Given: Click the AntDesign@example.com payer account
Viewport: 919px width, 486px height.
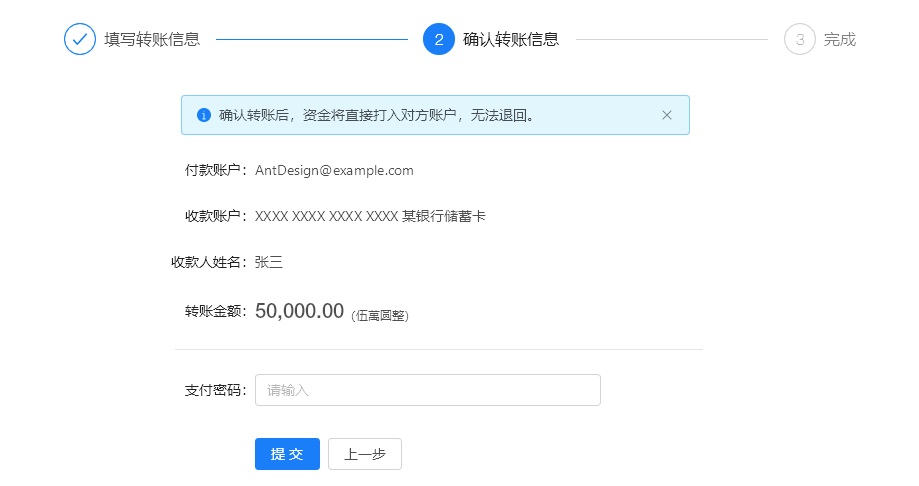Looking at the screenshot, I should click(334, 171).
